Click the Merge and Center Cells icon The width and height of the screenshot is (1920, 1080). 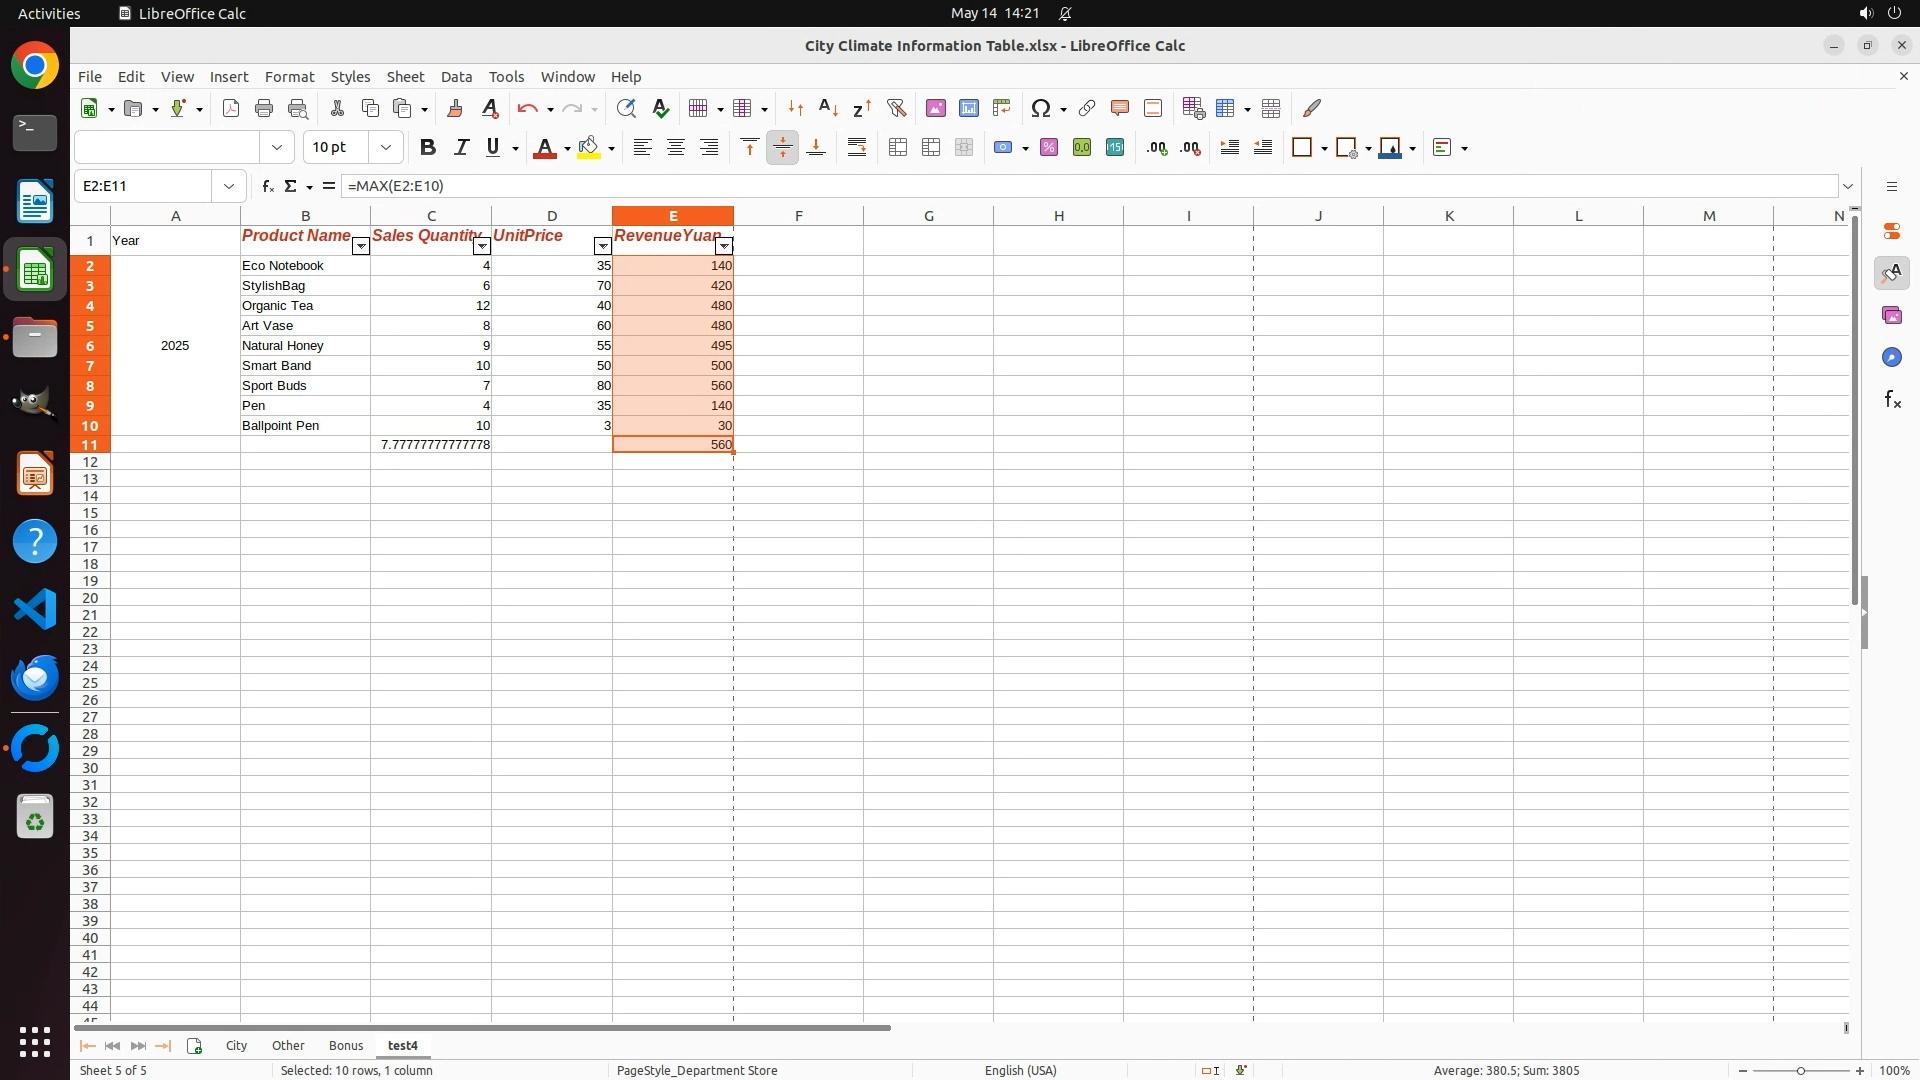pos(897,148)
